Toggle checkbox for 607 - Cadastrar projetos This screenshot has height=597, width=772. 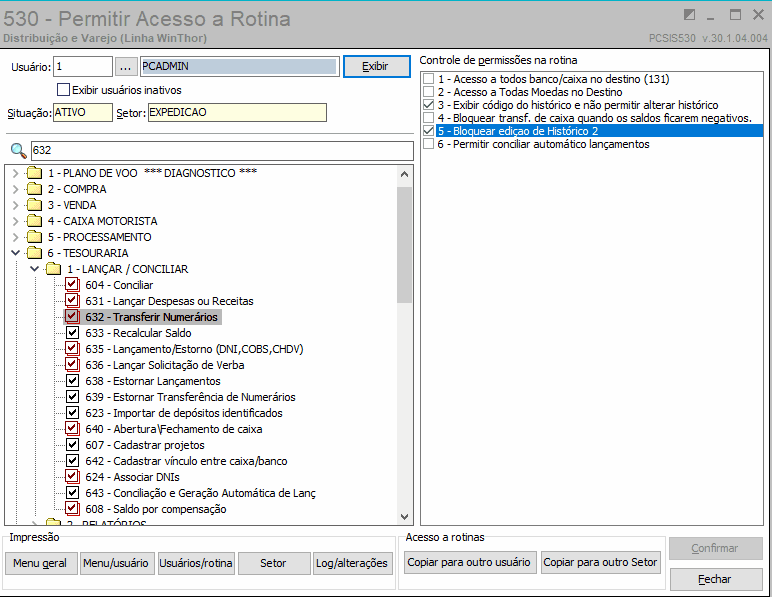(x=72, y=444)
